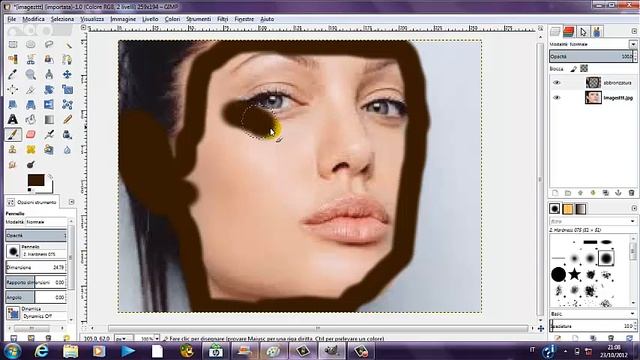Select the Rectangle Select tool
The height and width of the screenshot is (360, 640).
click(13, 44)
